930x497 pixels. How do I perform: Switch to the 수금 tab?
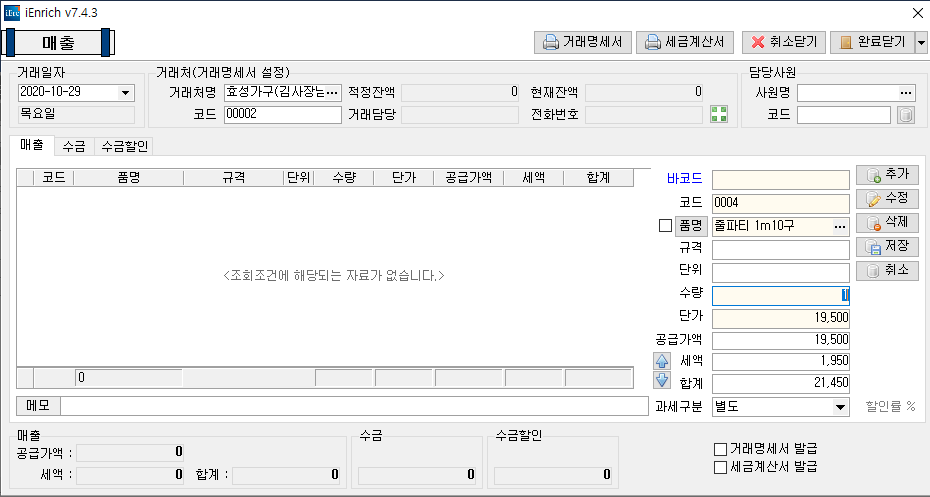point(73,146)
